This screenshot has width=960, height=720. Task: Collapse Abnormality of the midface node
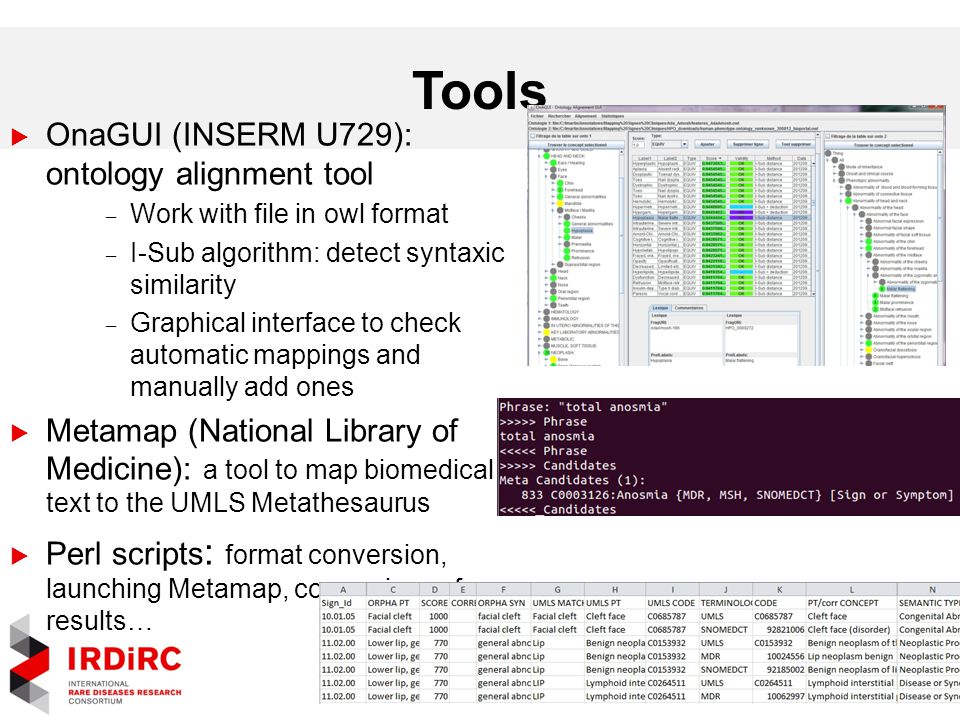pyautogui.click(x=861, y=255)
